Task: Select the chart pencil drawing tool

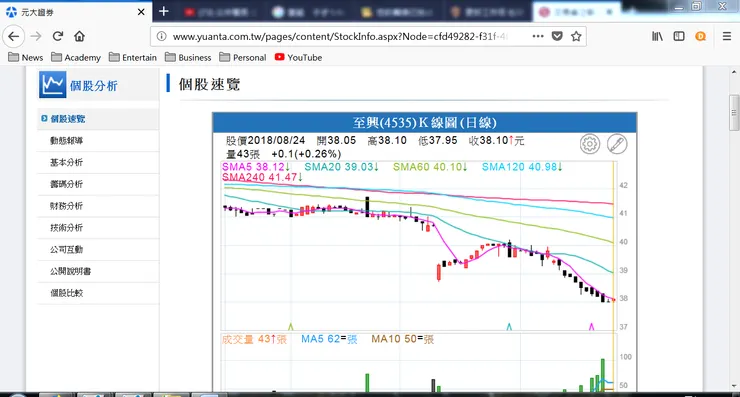Action: (617, 144)
